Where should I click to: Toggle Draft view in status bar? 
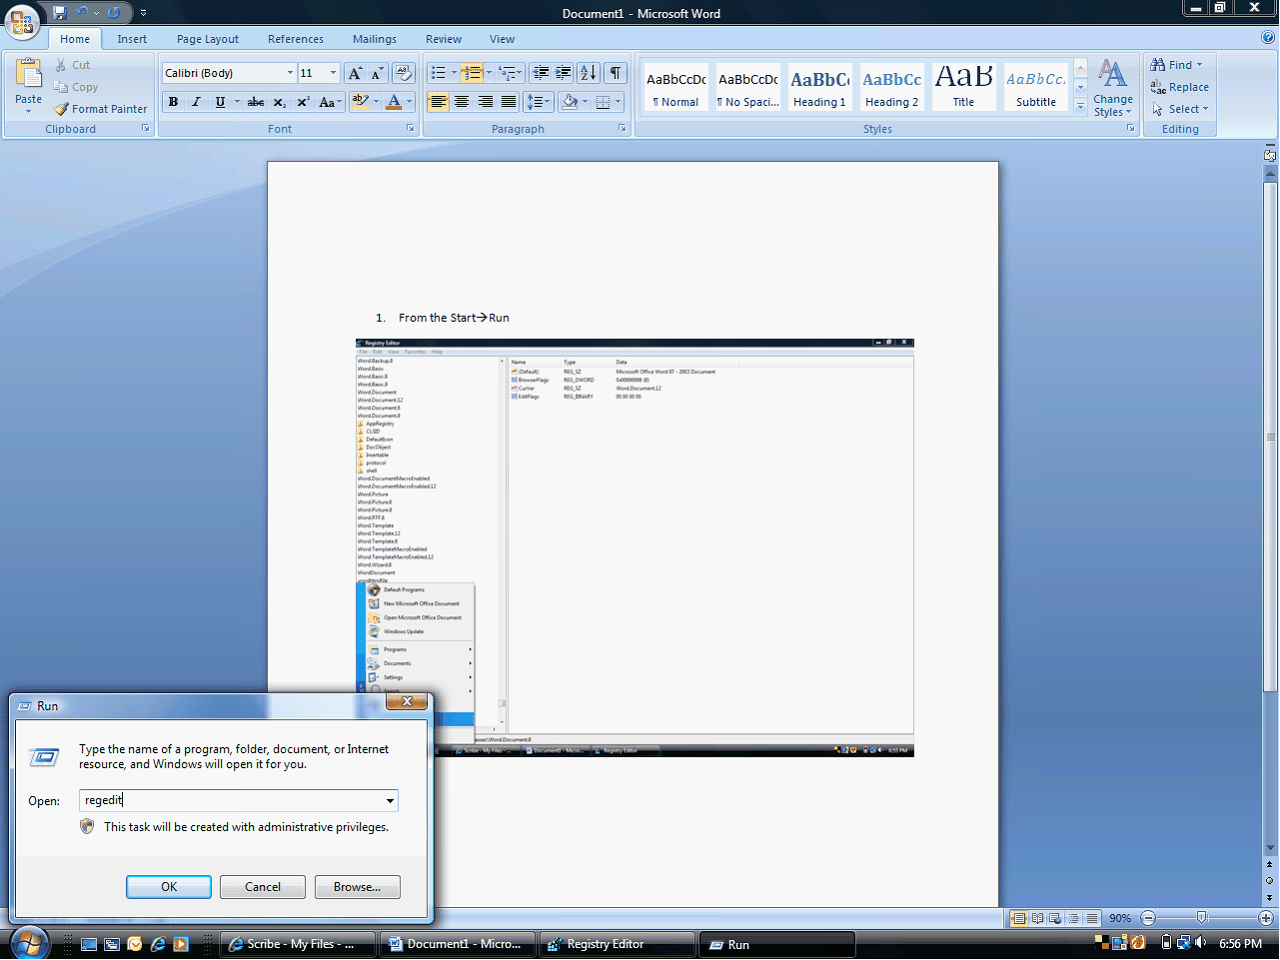click(1091, 918)
